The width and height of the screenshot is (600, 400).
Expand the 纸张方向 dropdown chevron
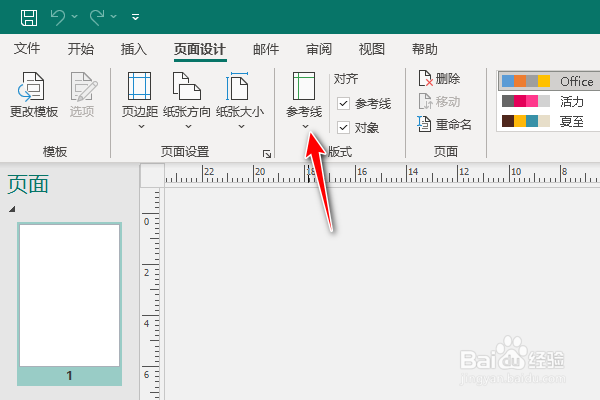[x=188, y=126]
